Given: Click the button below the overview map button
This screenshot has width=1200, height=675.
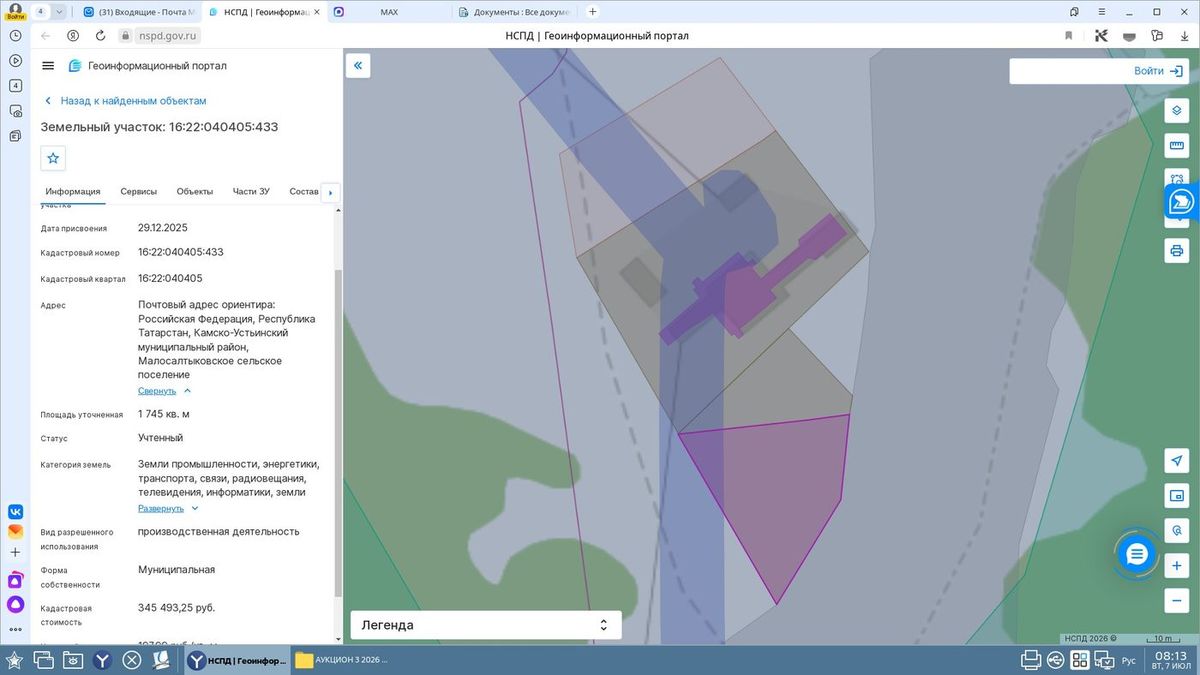Looking at the screenshot, I should 1177,530.
